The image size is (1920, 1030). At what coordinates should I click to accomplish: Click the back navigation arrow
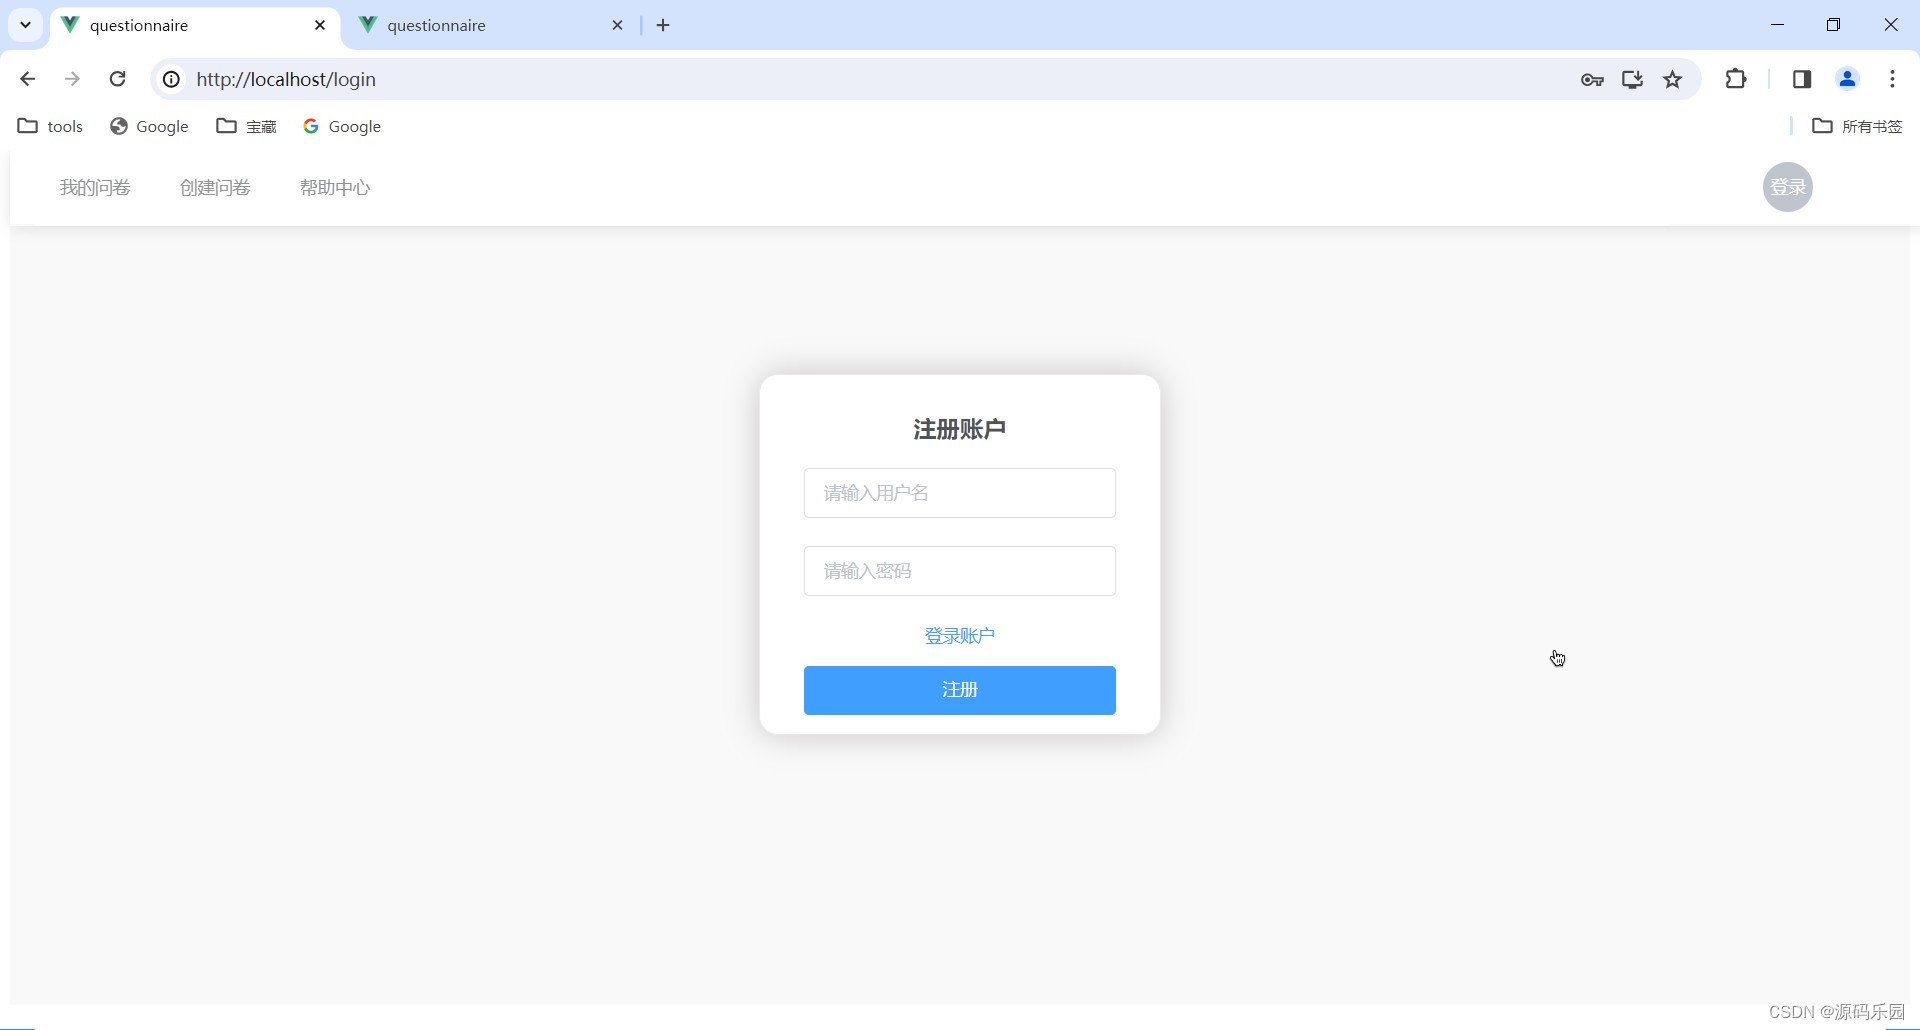[27, 79]
